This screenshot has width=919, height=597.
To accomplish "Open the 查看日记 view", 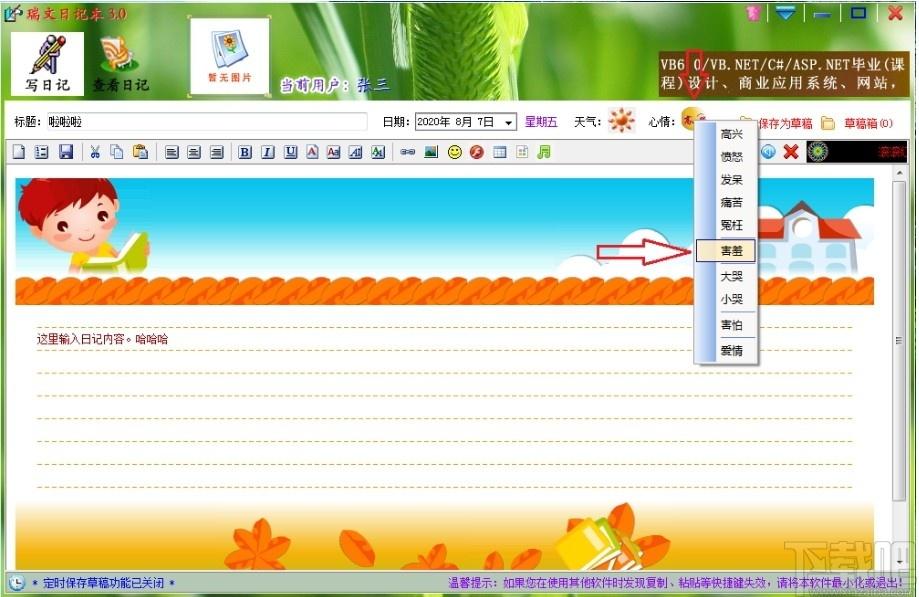I will (121, 64).
